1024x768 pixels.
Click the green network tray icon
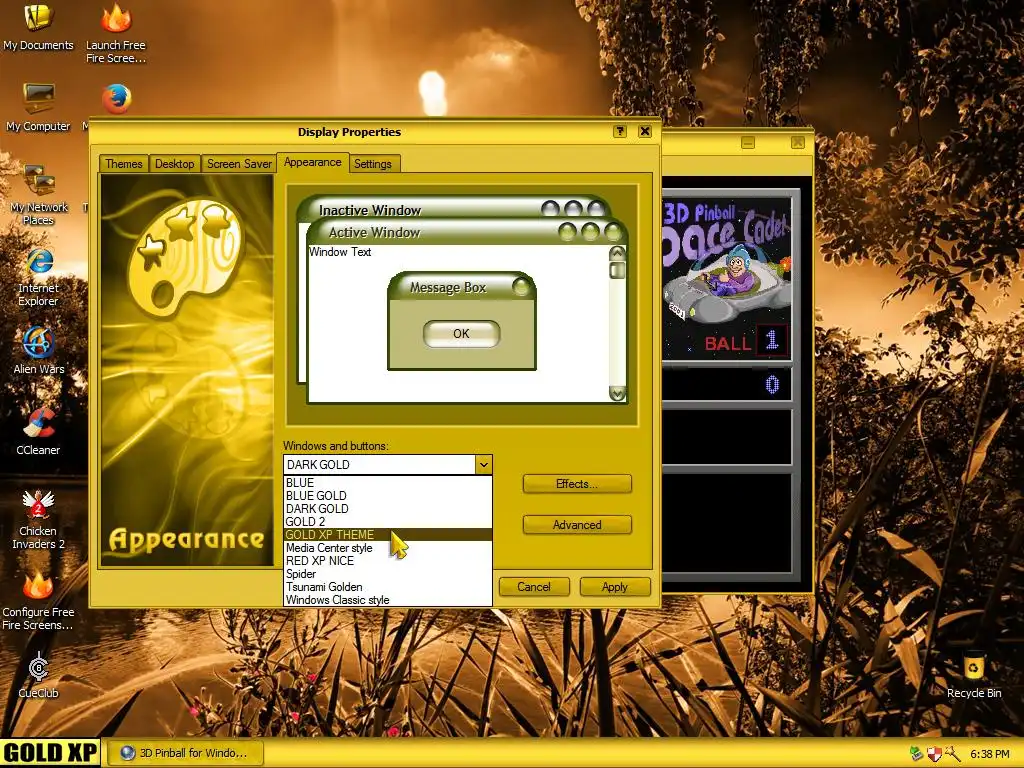click(917, 754)
